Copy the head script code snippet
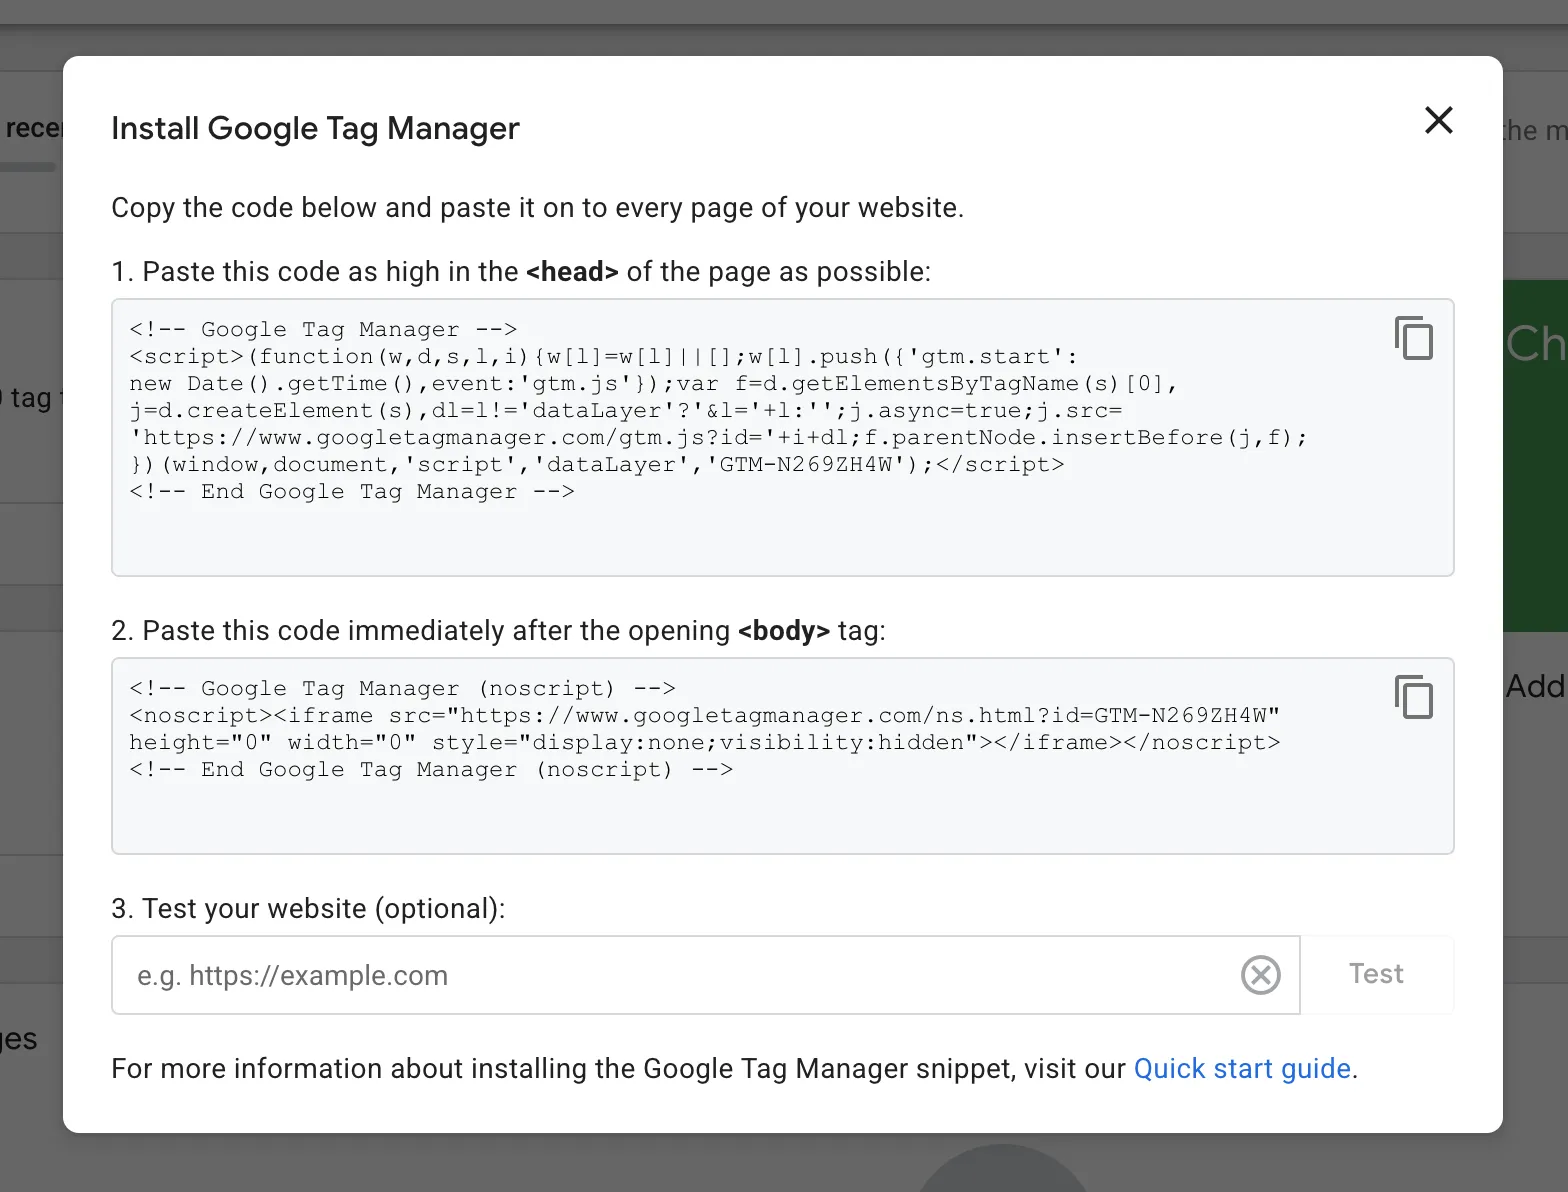The width and height of the screenshot is (1568, 1192). tap(1413, 338)
